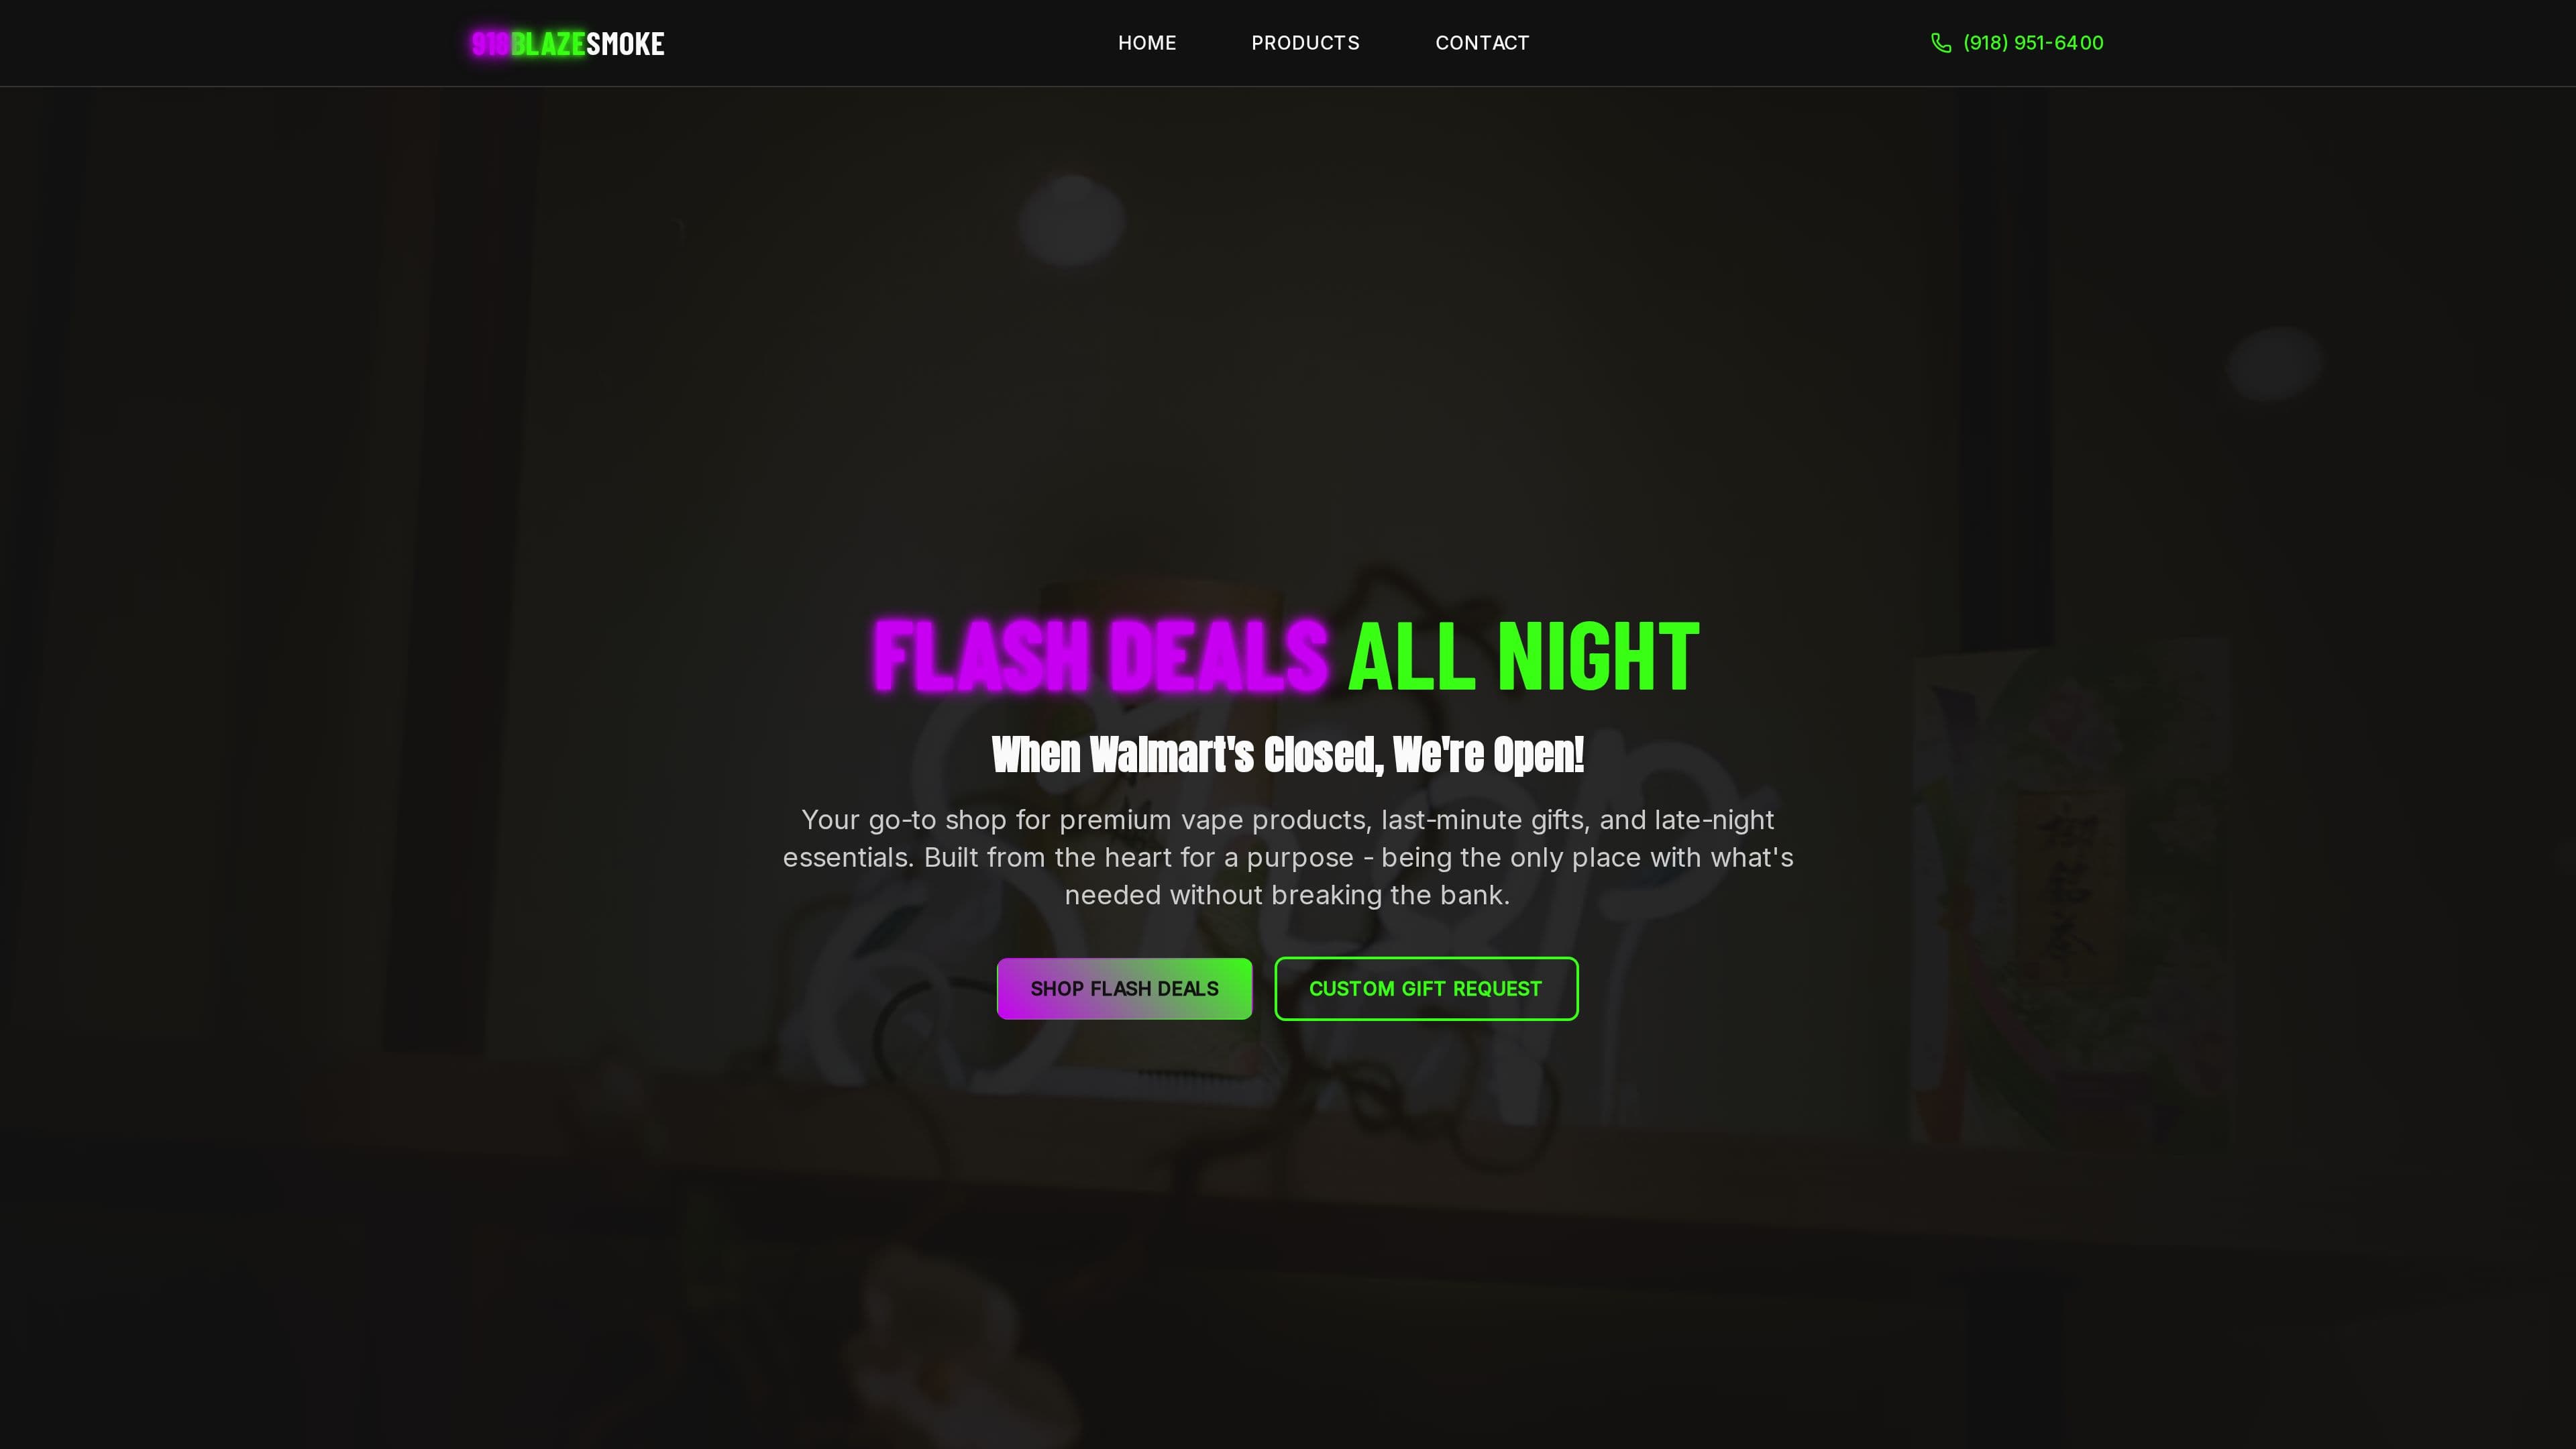Click the "Your go-to shop" description paragraph
The image size is (2576, 1449).
coord(1288,857)
